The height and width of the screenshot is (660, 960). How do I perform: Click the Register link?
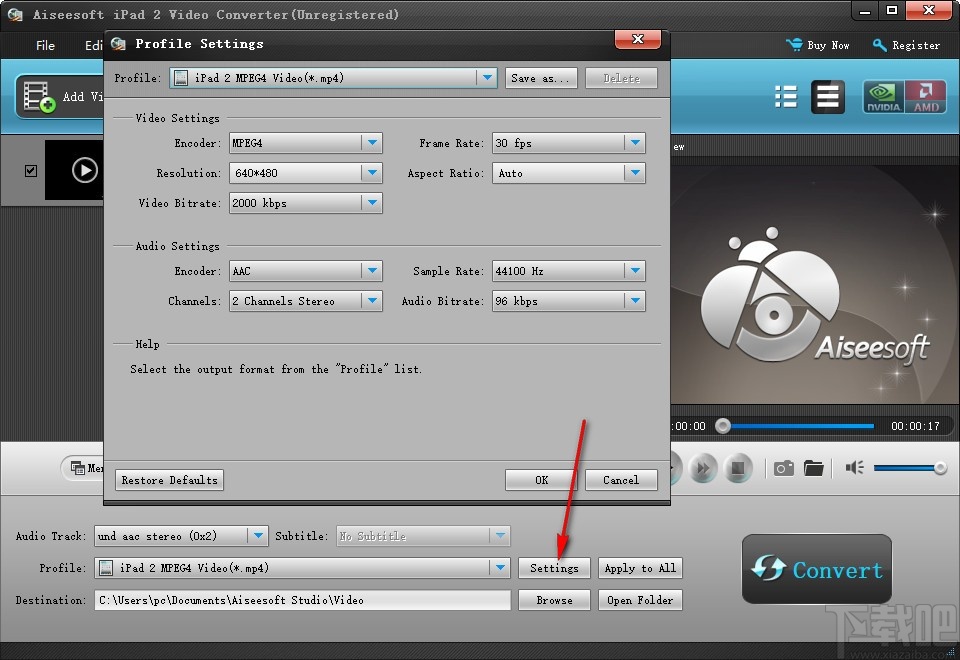pos(915,45)
